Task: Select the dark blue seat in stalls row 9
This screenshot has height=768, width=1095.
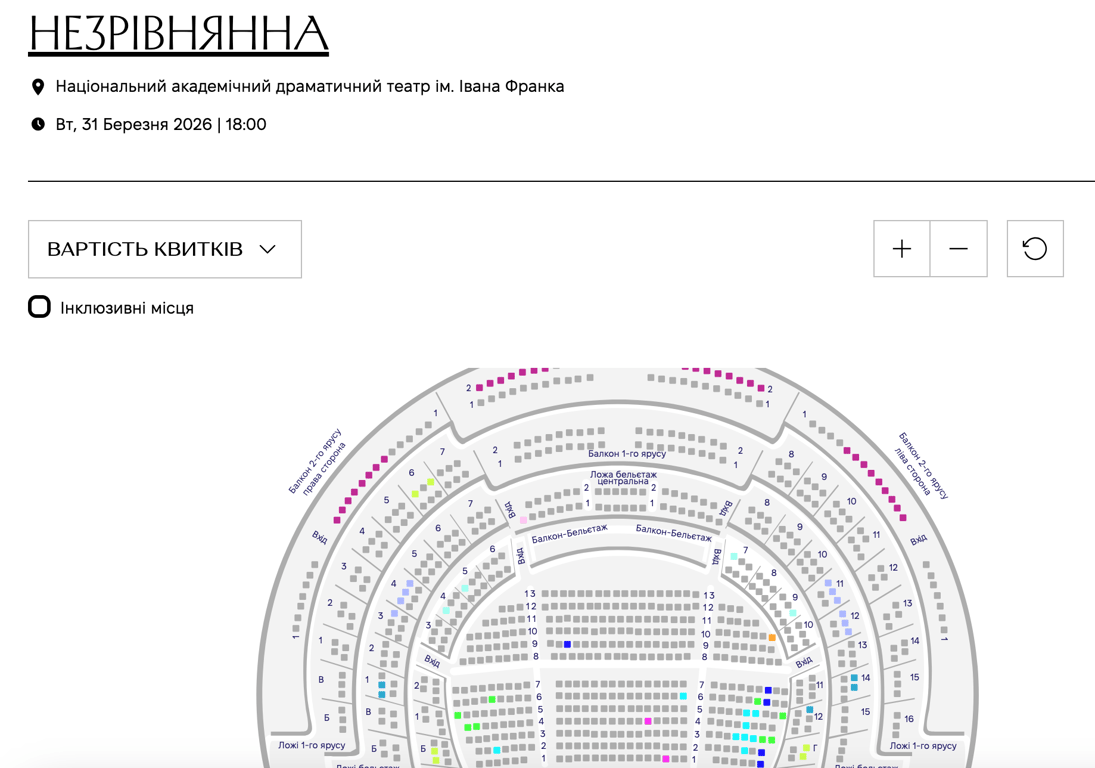Action: click(x=567, y=645)
